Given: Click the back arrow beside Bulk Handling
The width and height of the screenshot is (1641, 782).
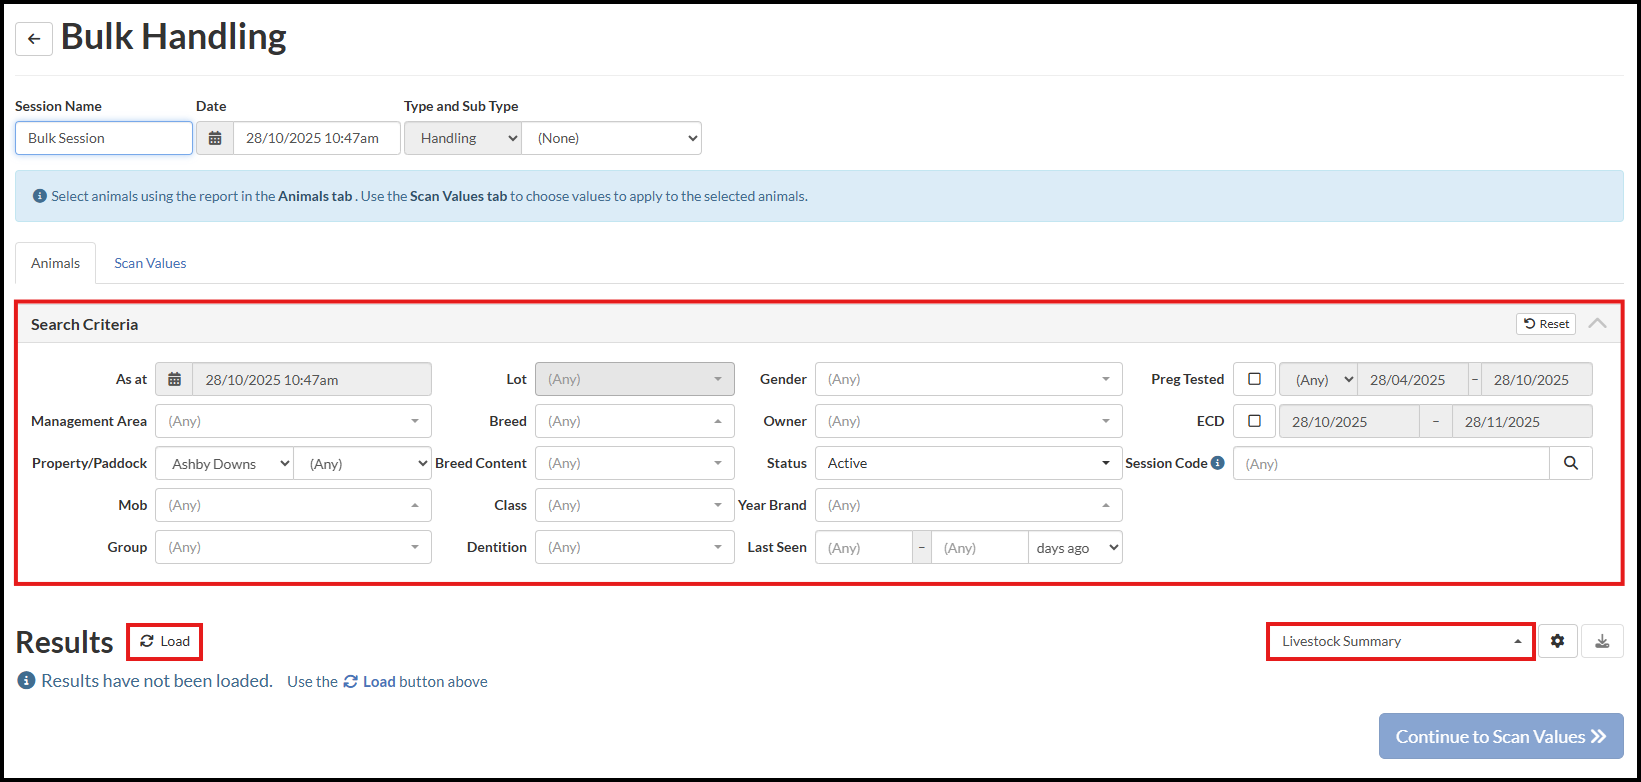Looking at the screenshot, I should coord(34,39).
